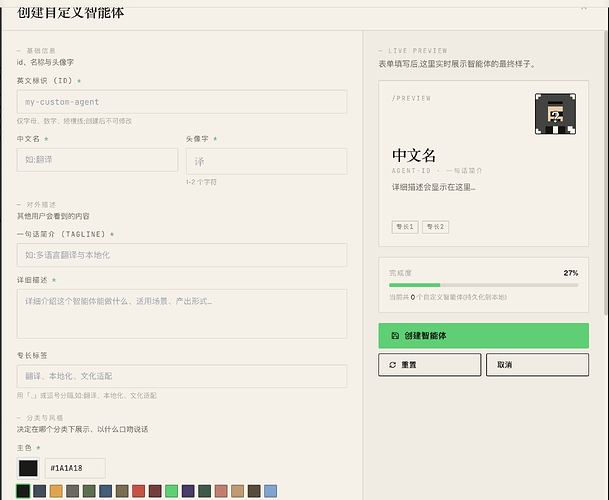Focus the 英文标识 ID field with my-custom-agent placeholder

[x=182, y=102]
